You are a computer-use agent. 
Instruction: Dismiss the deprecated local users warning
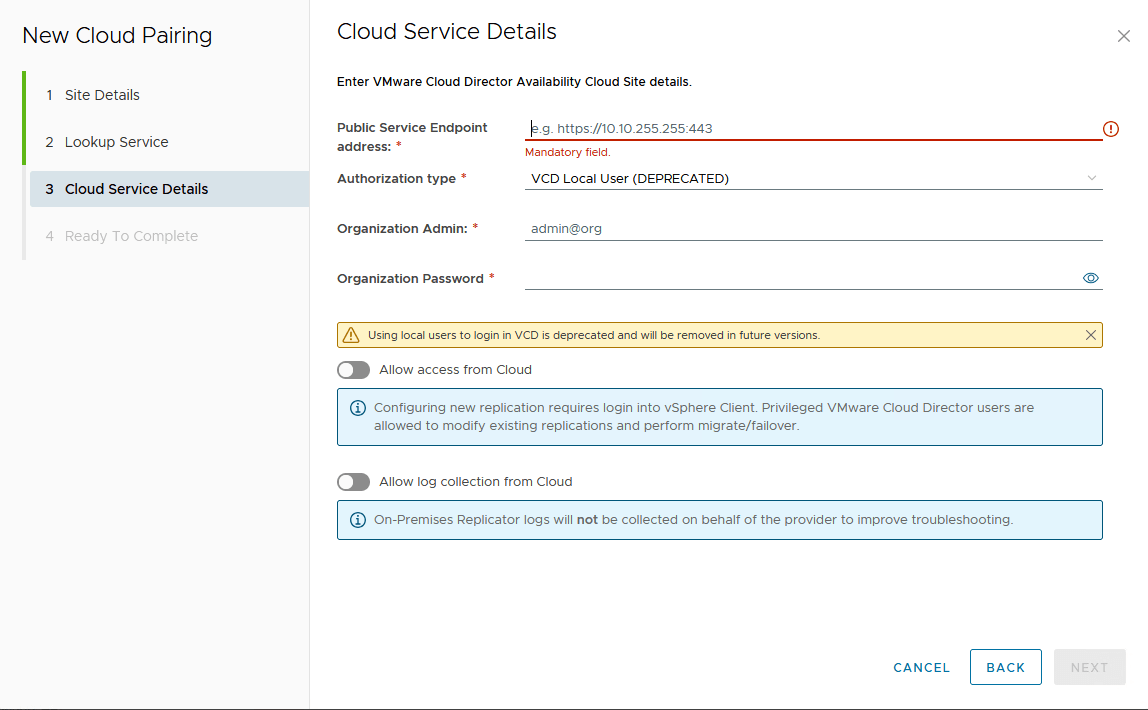pyautogui.click(x=1090, y=335)
